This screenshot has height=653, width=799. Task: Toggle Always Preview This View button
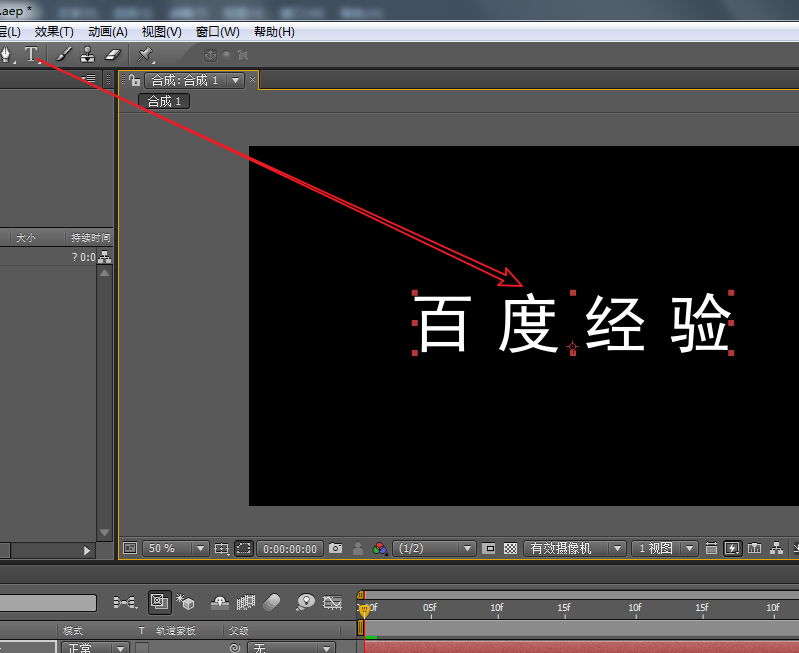click(130, 548)
